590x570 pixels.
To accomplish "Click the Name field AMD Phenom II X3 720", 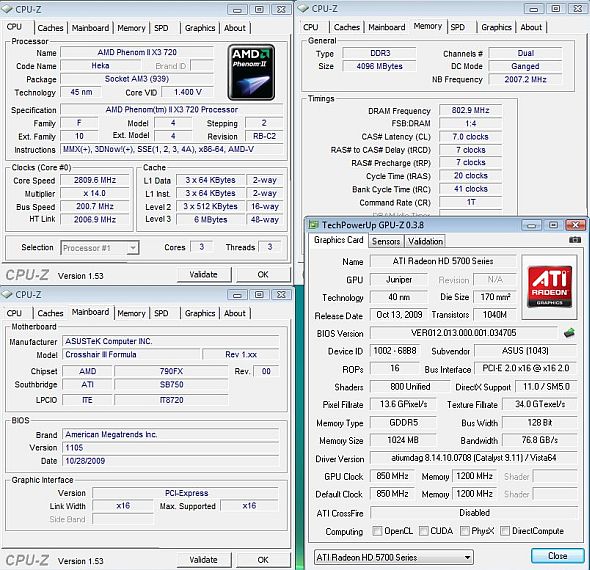I will pyautogui.click(x=137, y=52).
